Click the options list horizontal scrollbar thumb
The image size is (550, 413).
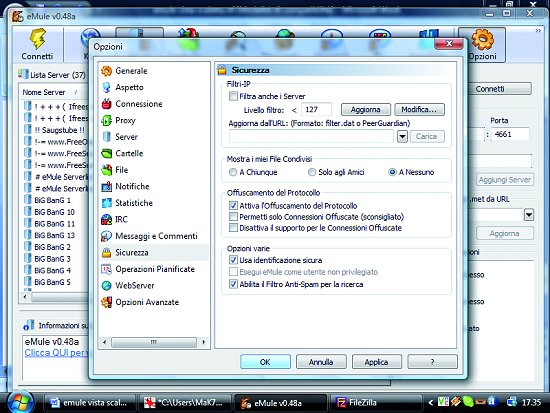[154, 342]
